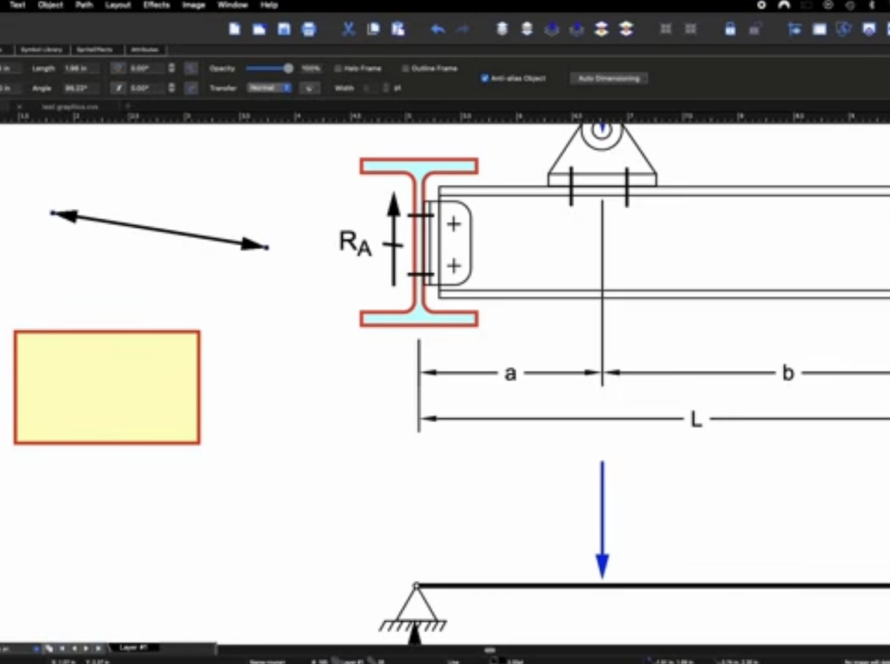The image size is (890, 664).
Task: Click the Redo arrow icon
Action: [x=463, y=29]
